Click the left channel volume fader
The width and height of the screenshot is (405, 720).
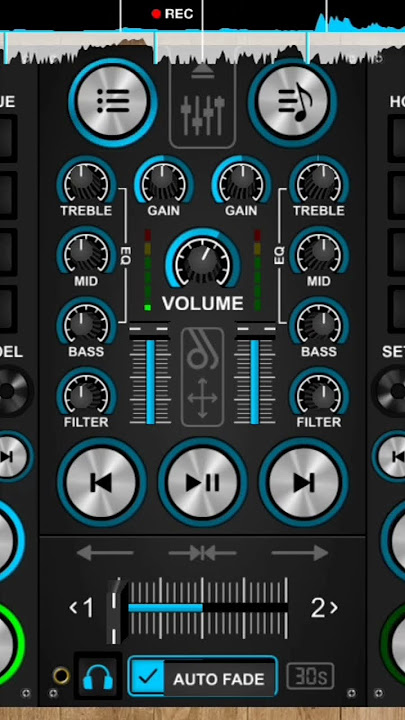click(x=150, y=374)
